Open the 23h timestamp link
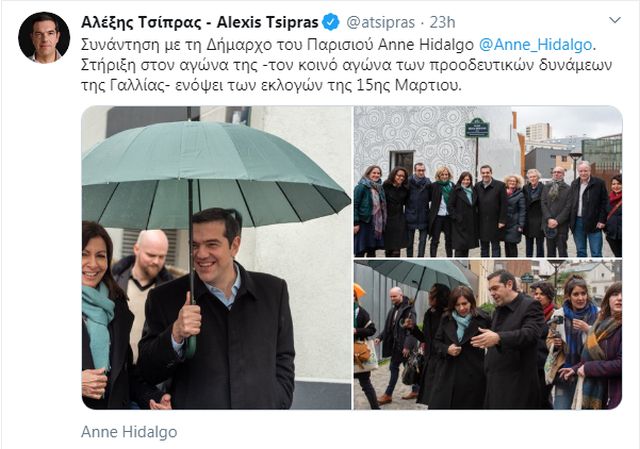Screen dimensions: 640x449 442,22
